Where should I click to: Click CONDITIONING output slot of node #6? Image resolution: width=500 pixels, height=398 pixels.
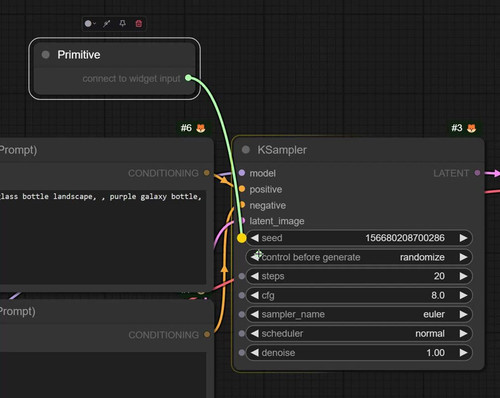tap(207, 173)
